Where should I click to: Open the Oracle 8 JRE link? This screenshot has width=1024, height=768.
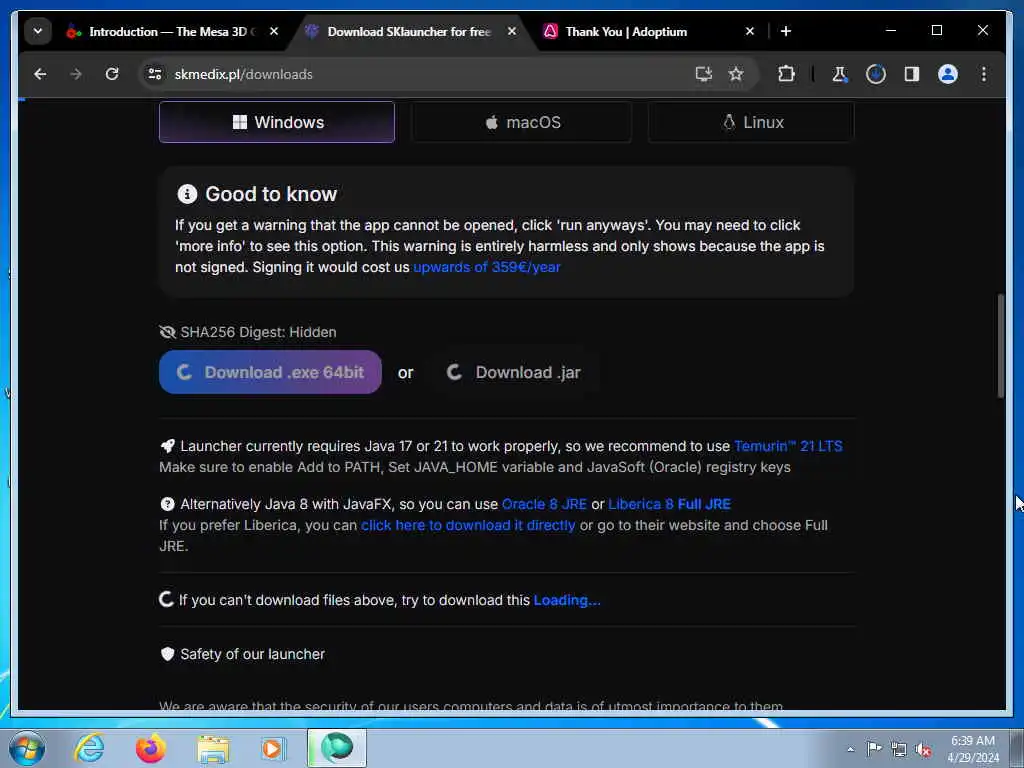544,504
